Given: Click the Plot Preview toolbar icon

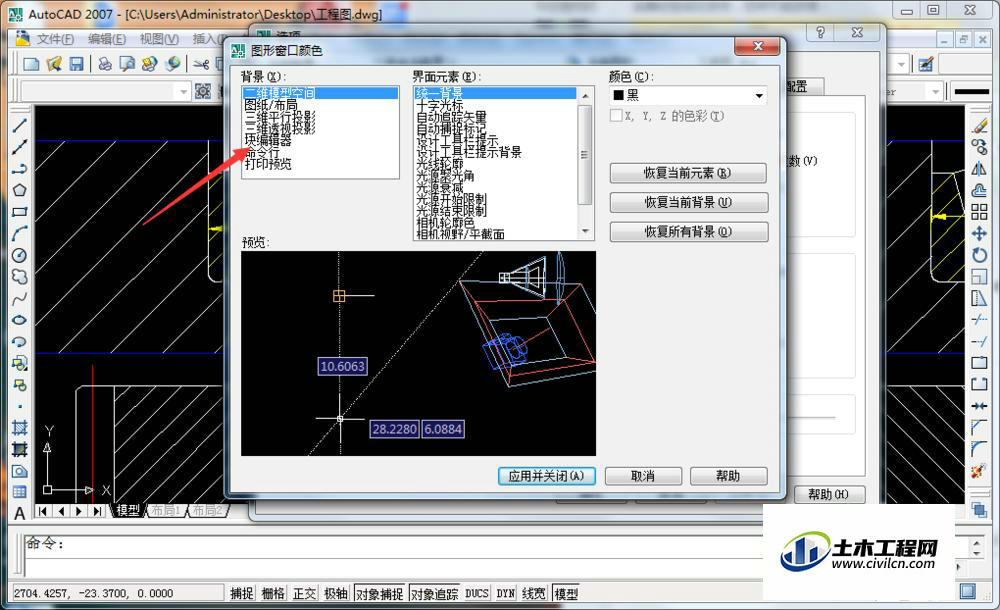Looking at the screenshot, I should pyautogui.click(x=128, y=64).
